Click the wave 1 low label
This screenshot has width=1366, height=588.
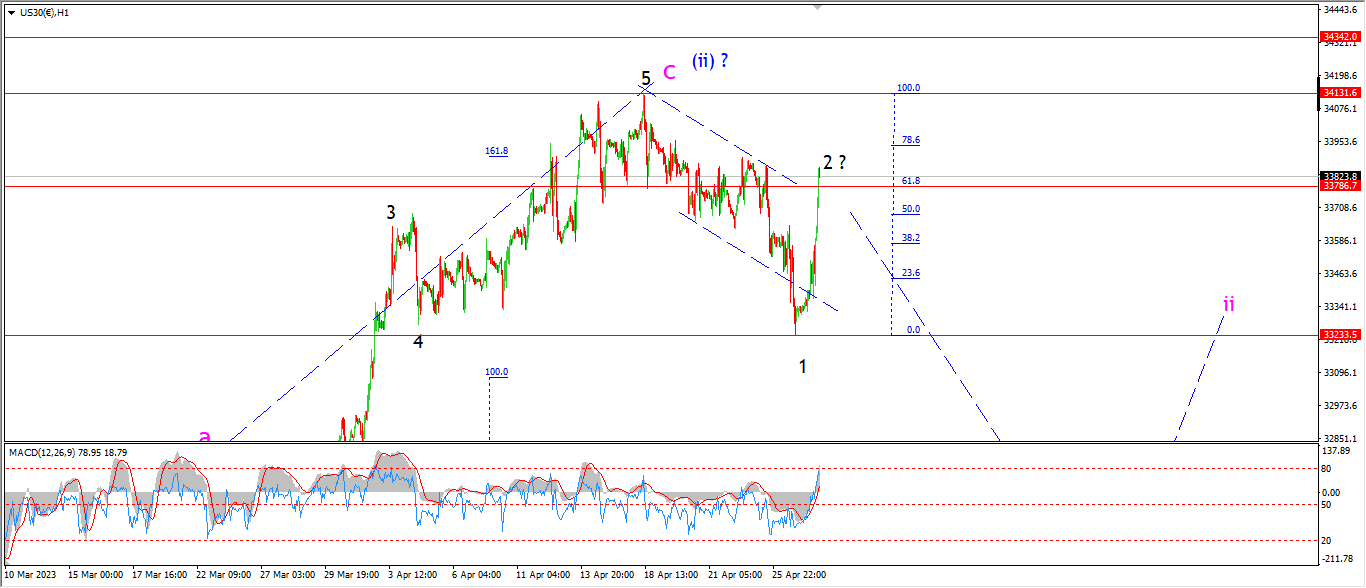click(803, 366)
